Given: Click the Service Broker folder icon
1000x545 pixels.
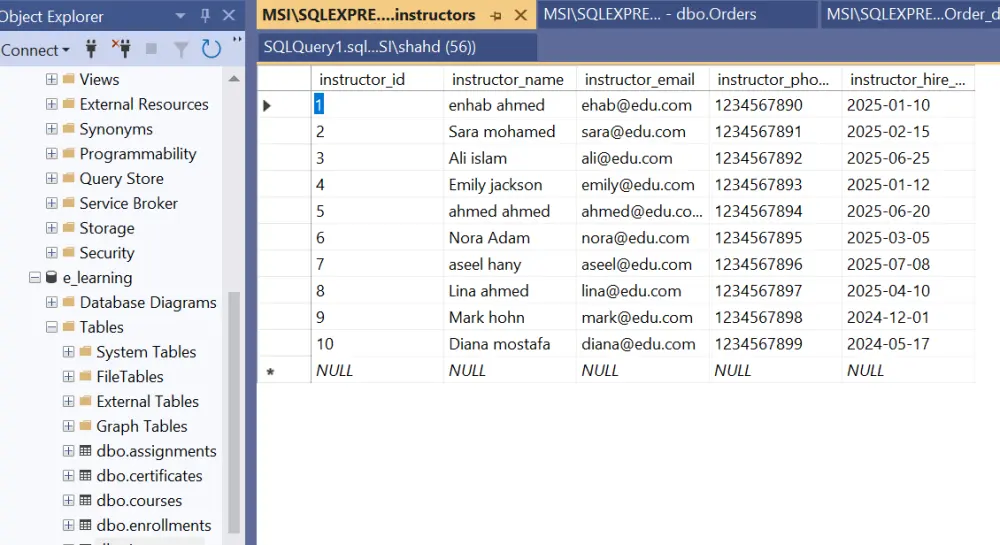Looking at the screenshot, I should pos(69,203).
